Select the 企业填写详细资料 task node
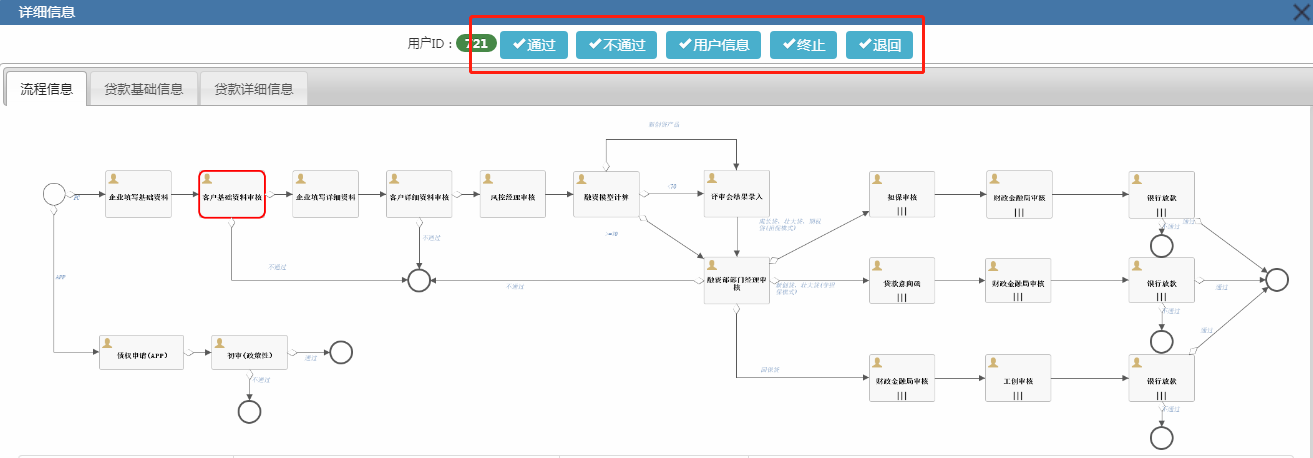The image size is (1313, 458). tap(325, 194)
